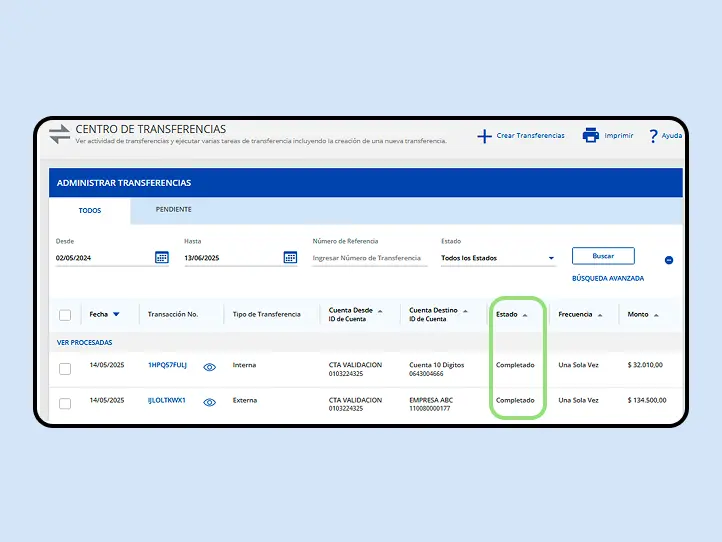Open transaction link IJLOLTKWX1
This screenshot has width=722, height=542.
(x=167, y=400)
